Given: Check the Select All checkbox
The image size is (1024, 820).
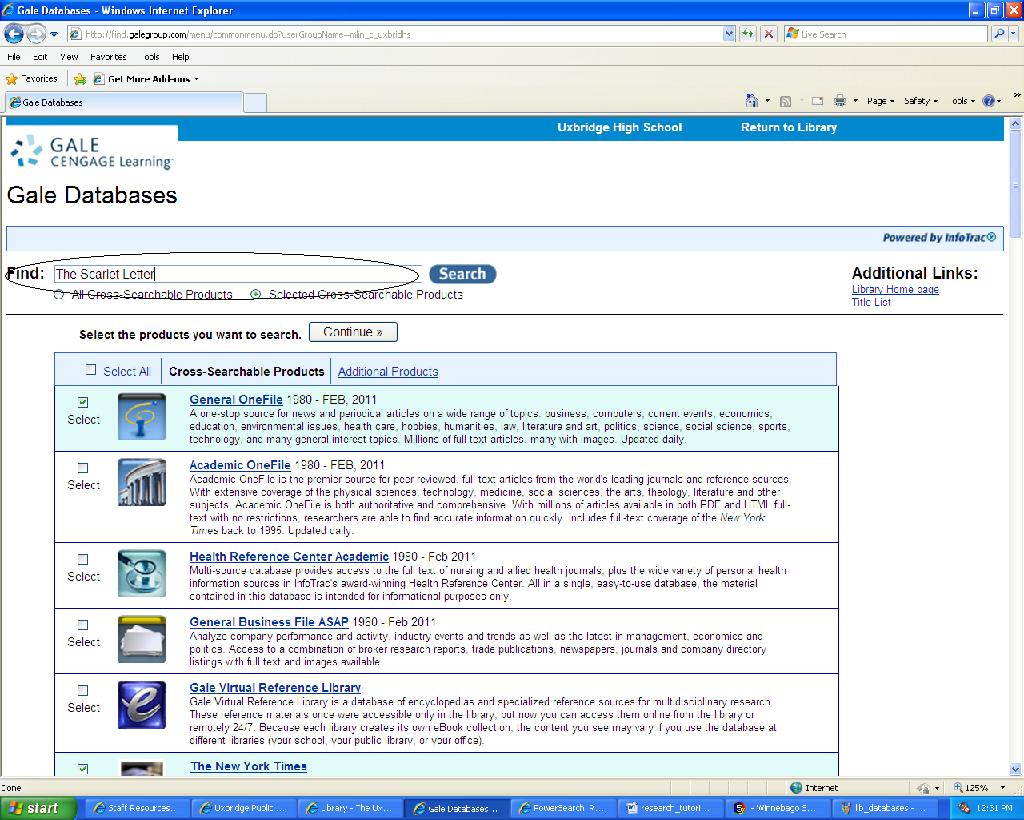Looking at the screenshot, I should click(x=91, y=370).
